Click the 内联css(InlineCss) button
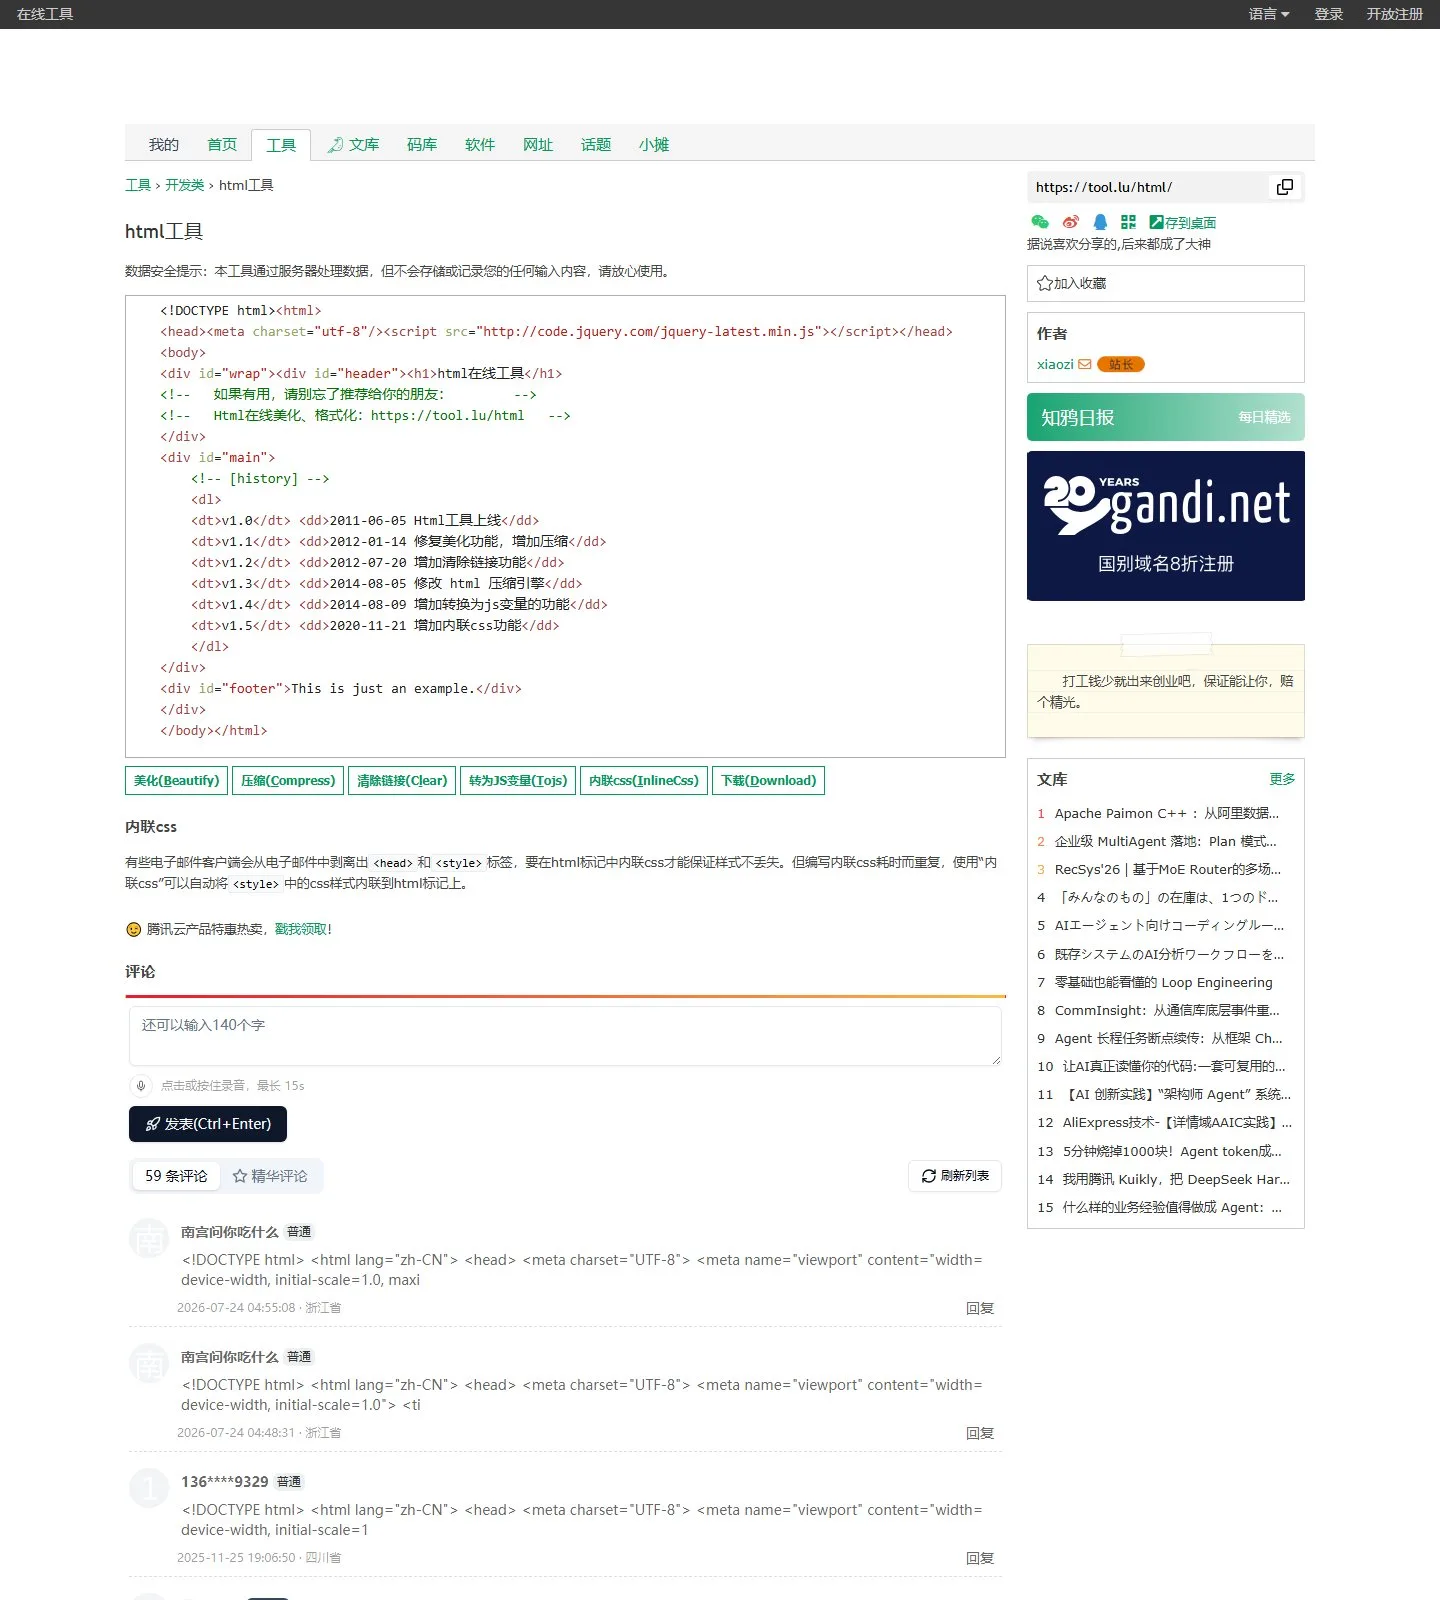The image size is (1440, 1600). [x=644, y=781]
